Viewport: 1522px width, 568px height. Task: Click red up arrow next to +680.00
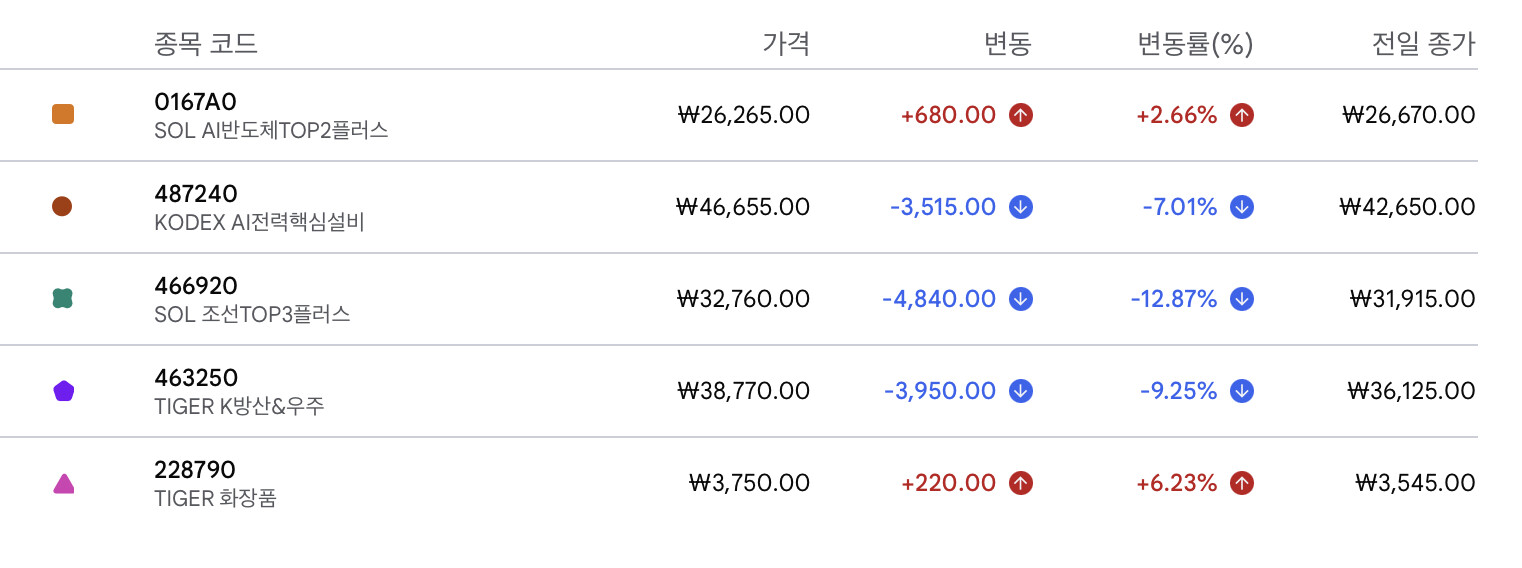coord(1020,115)
